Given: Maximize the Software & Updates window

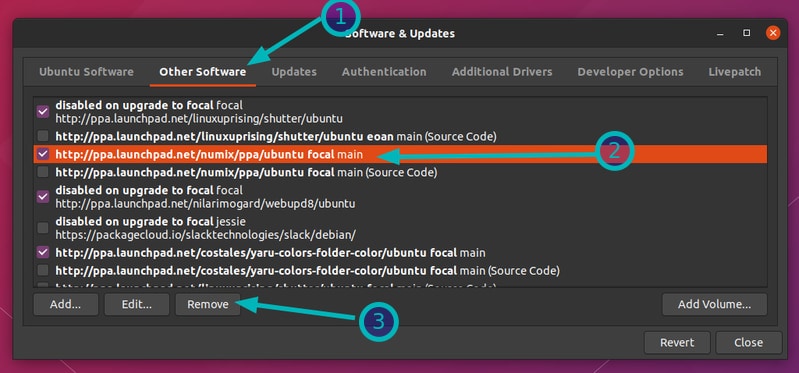Looking at the screenshot, I should pos(747,33).
